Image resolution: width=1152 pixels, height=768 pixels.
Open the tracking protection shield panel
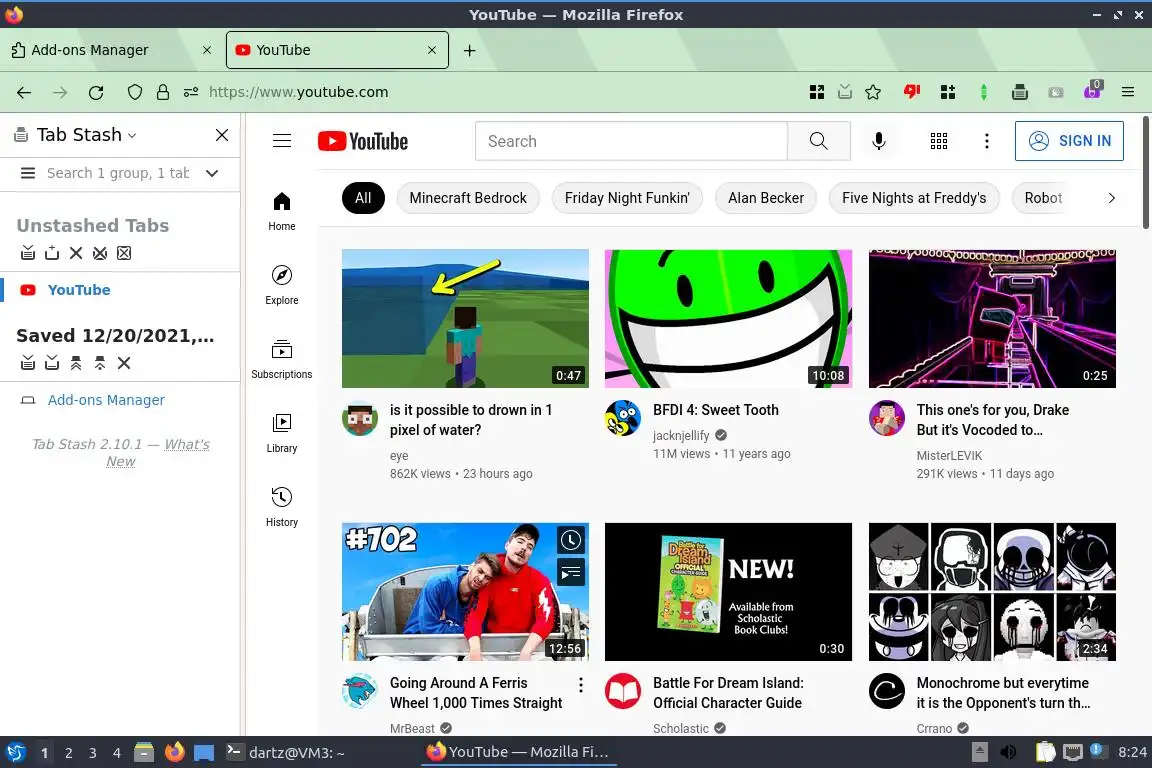[x=134, y=93]
